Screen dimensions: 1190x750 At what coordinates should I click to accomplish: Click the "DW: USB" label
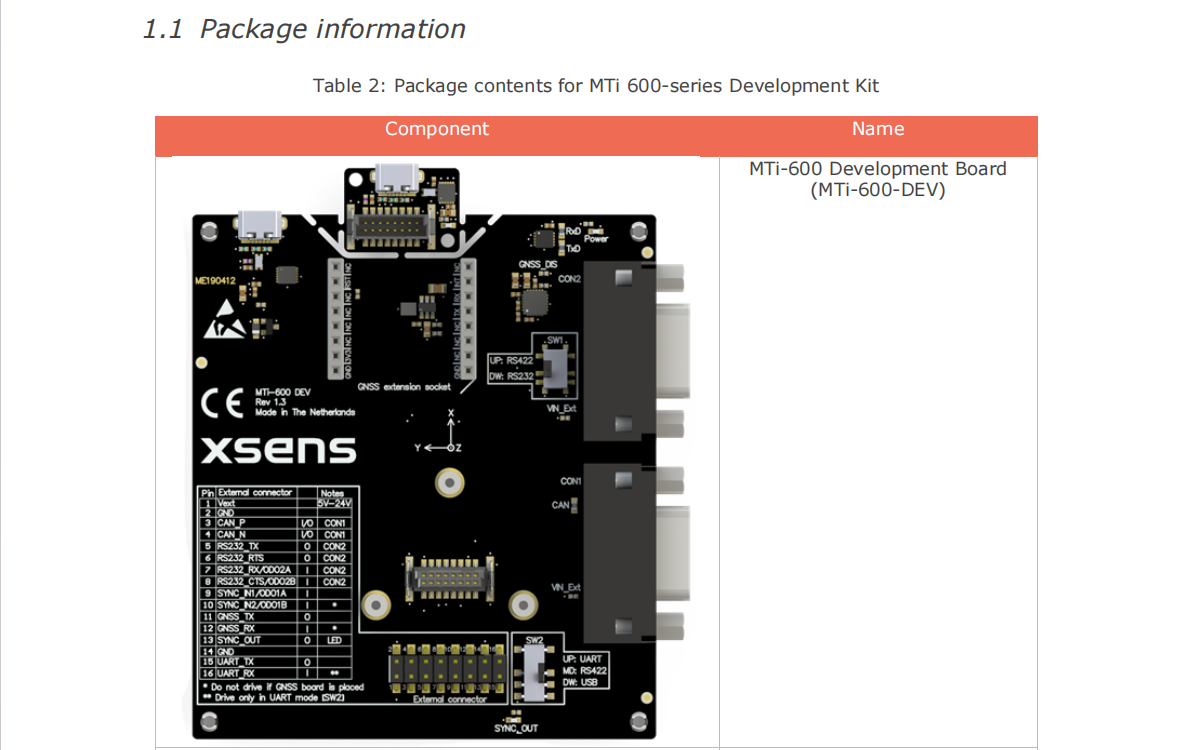point(581,682)
